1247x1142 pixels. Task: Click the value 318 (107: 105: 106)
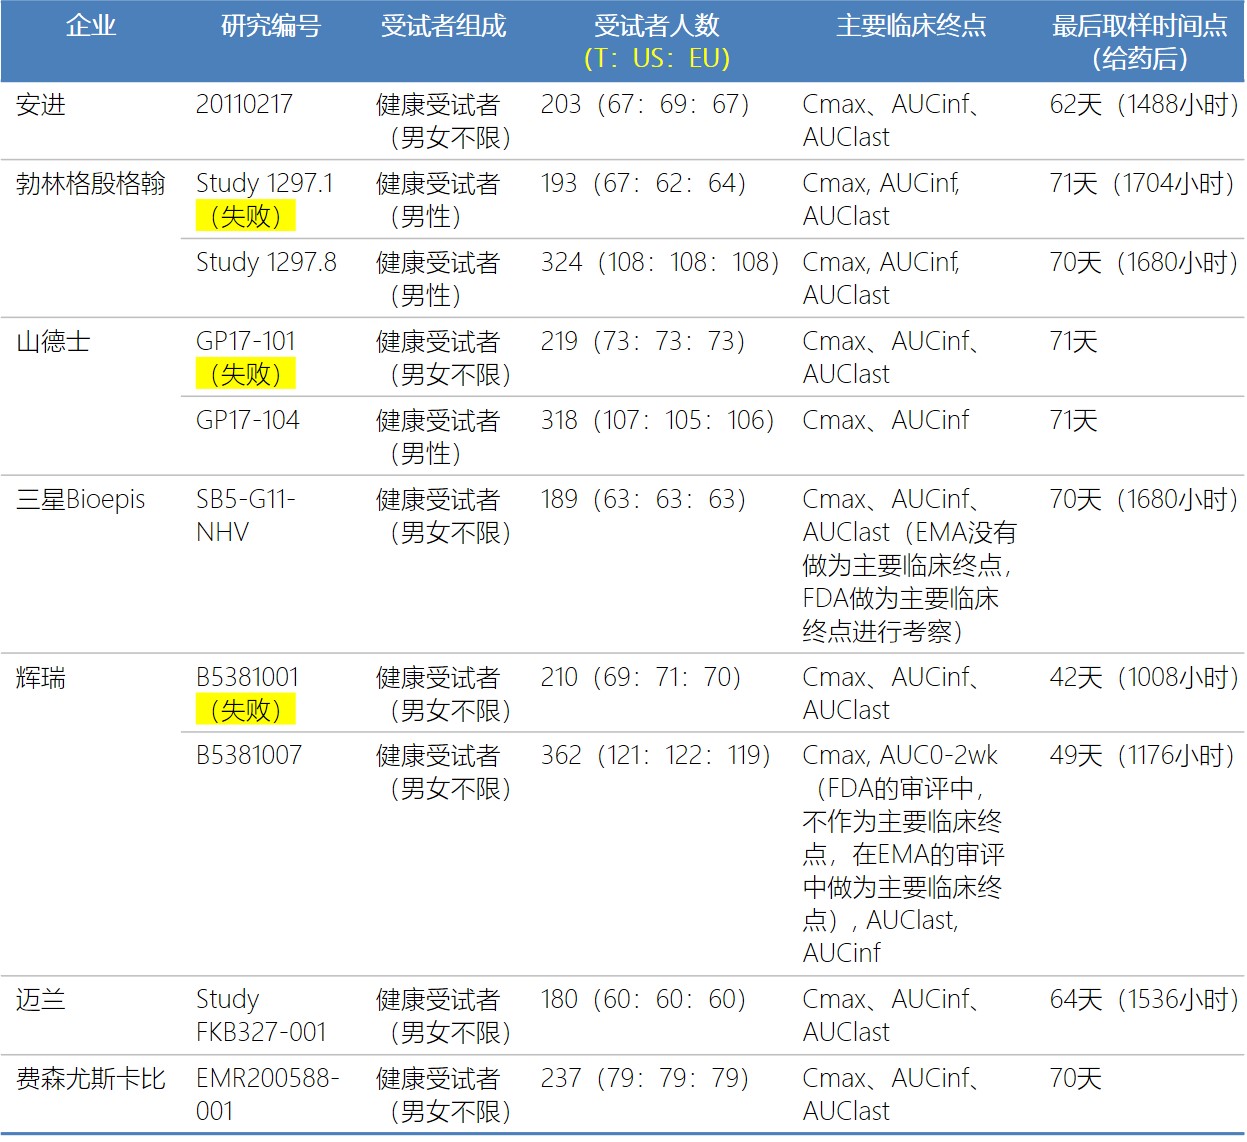[658, 420]
